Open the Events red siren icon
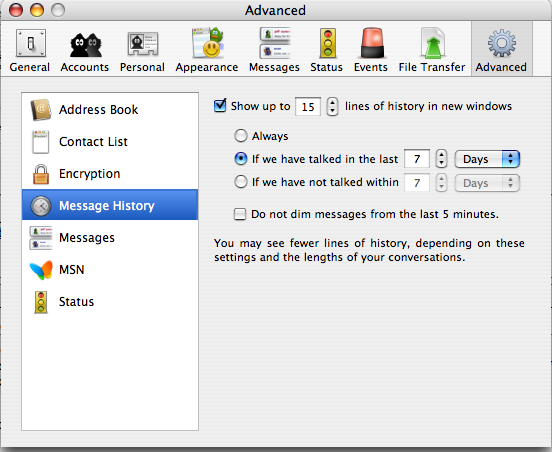The height and width of the screenshot is (452, 552). click(372, 43)
